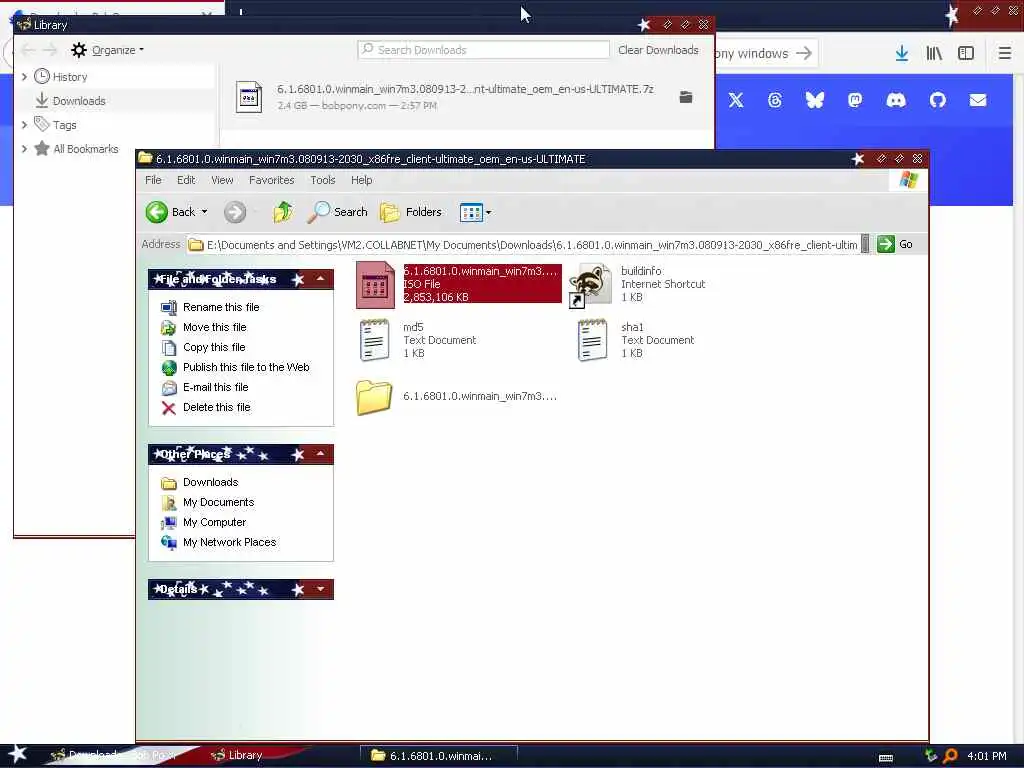Open Firefox downloads arrow icon
The height and width of the screenshot is (768, 1024).
(x=902, y=54)
